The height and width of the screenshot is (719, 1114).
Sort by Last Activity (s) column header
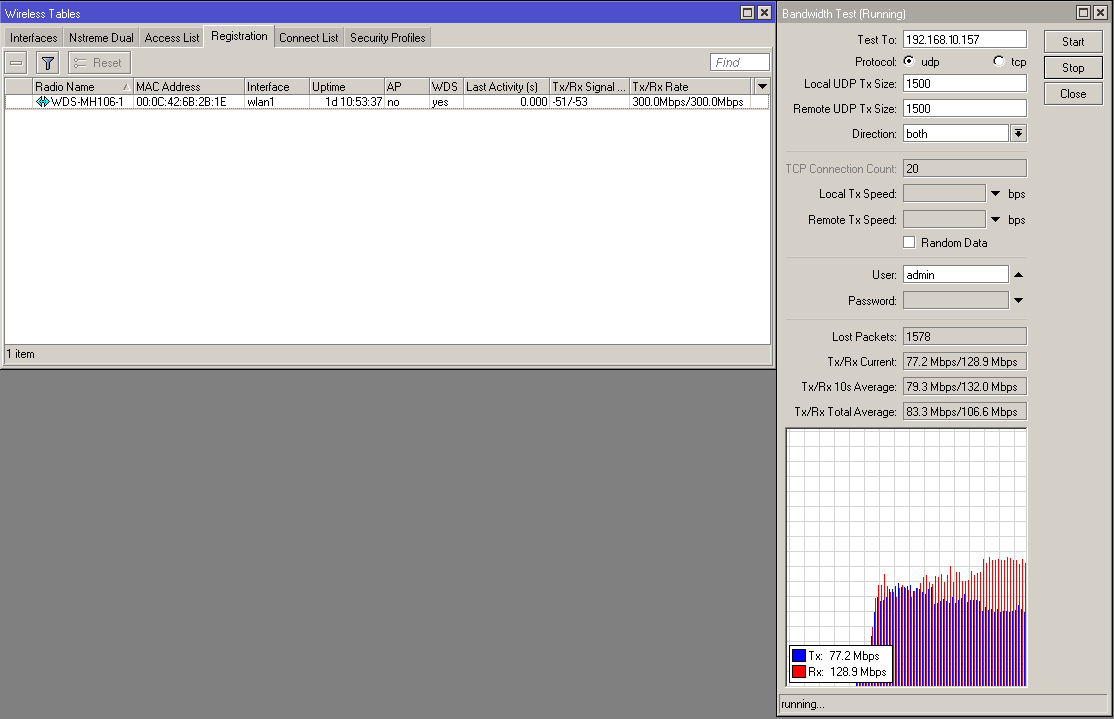[x=507, y=87]
